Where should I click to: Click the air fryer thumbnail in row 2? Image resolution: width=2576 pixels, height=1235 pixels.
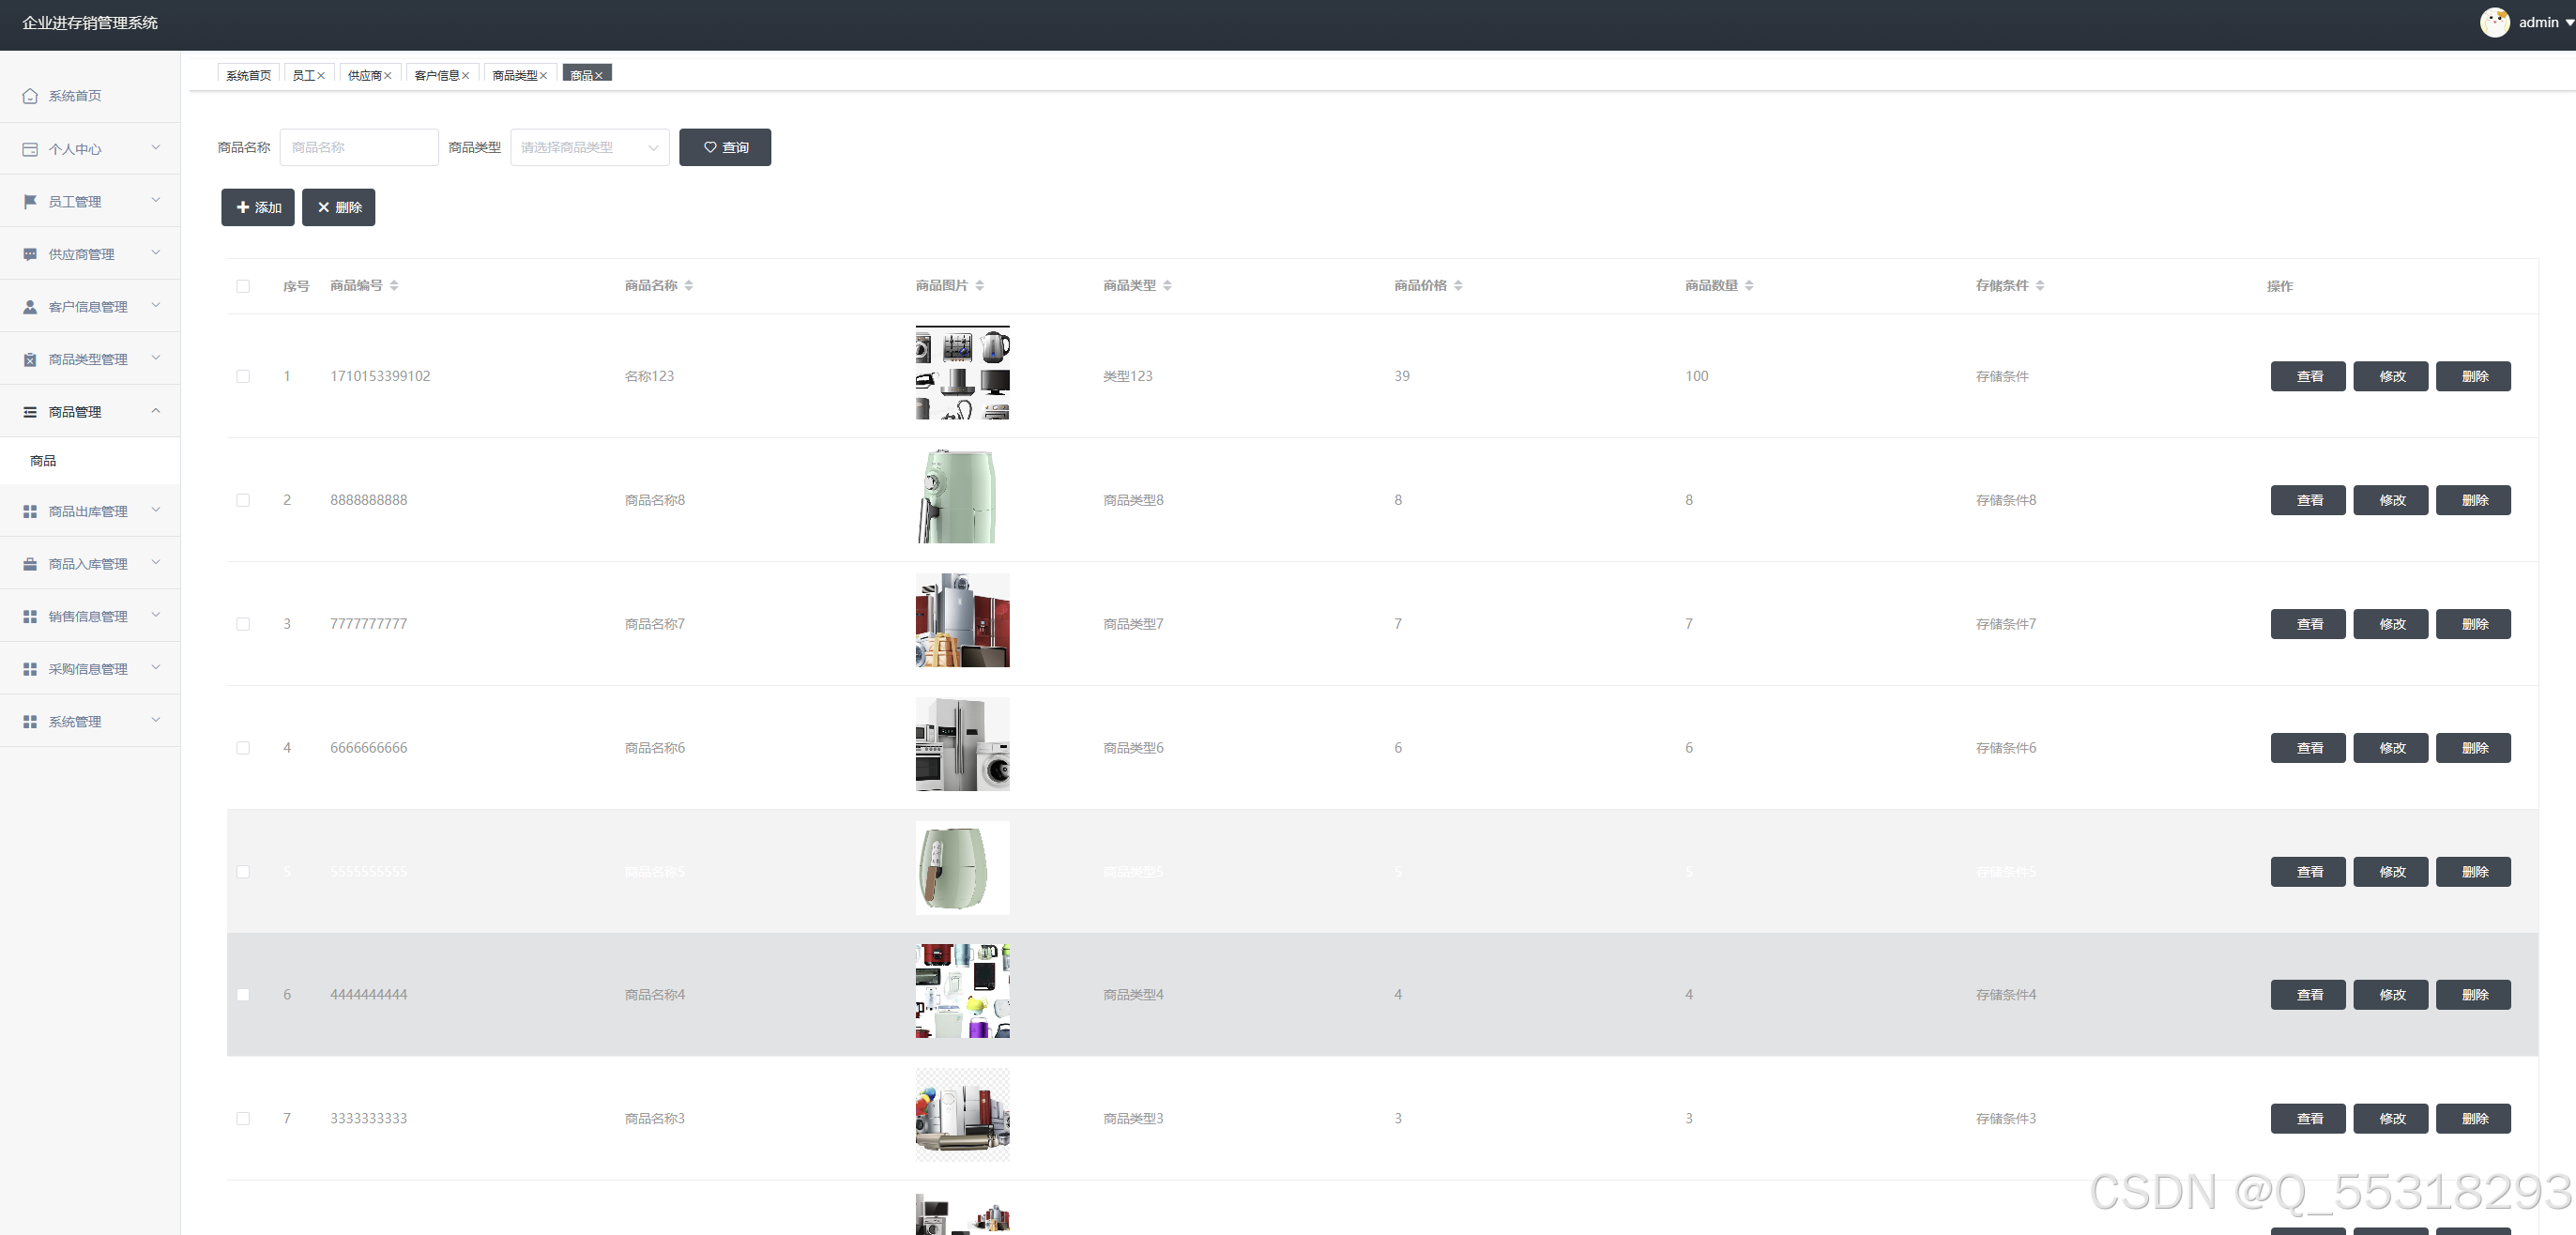pos(960,497)
